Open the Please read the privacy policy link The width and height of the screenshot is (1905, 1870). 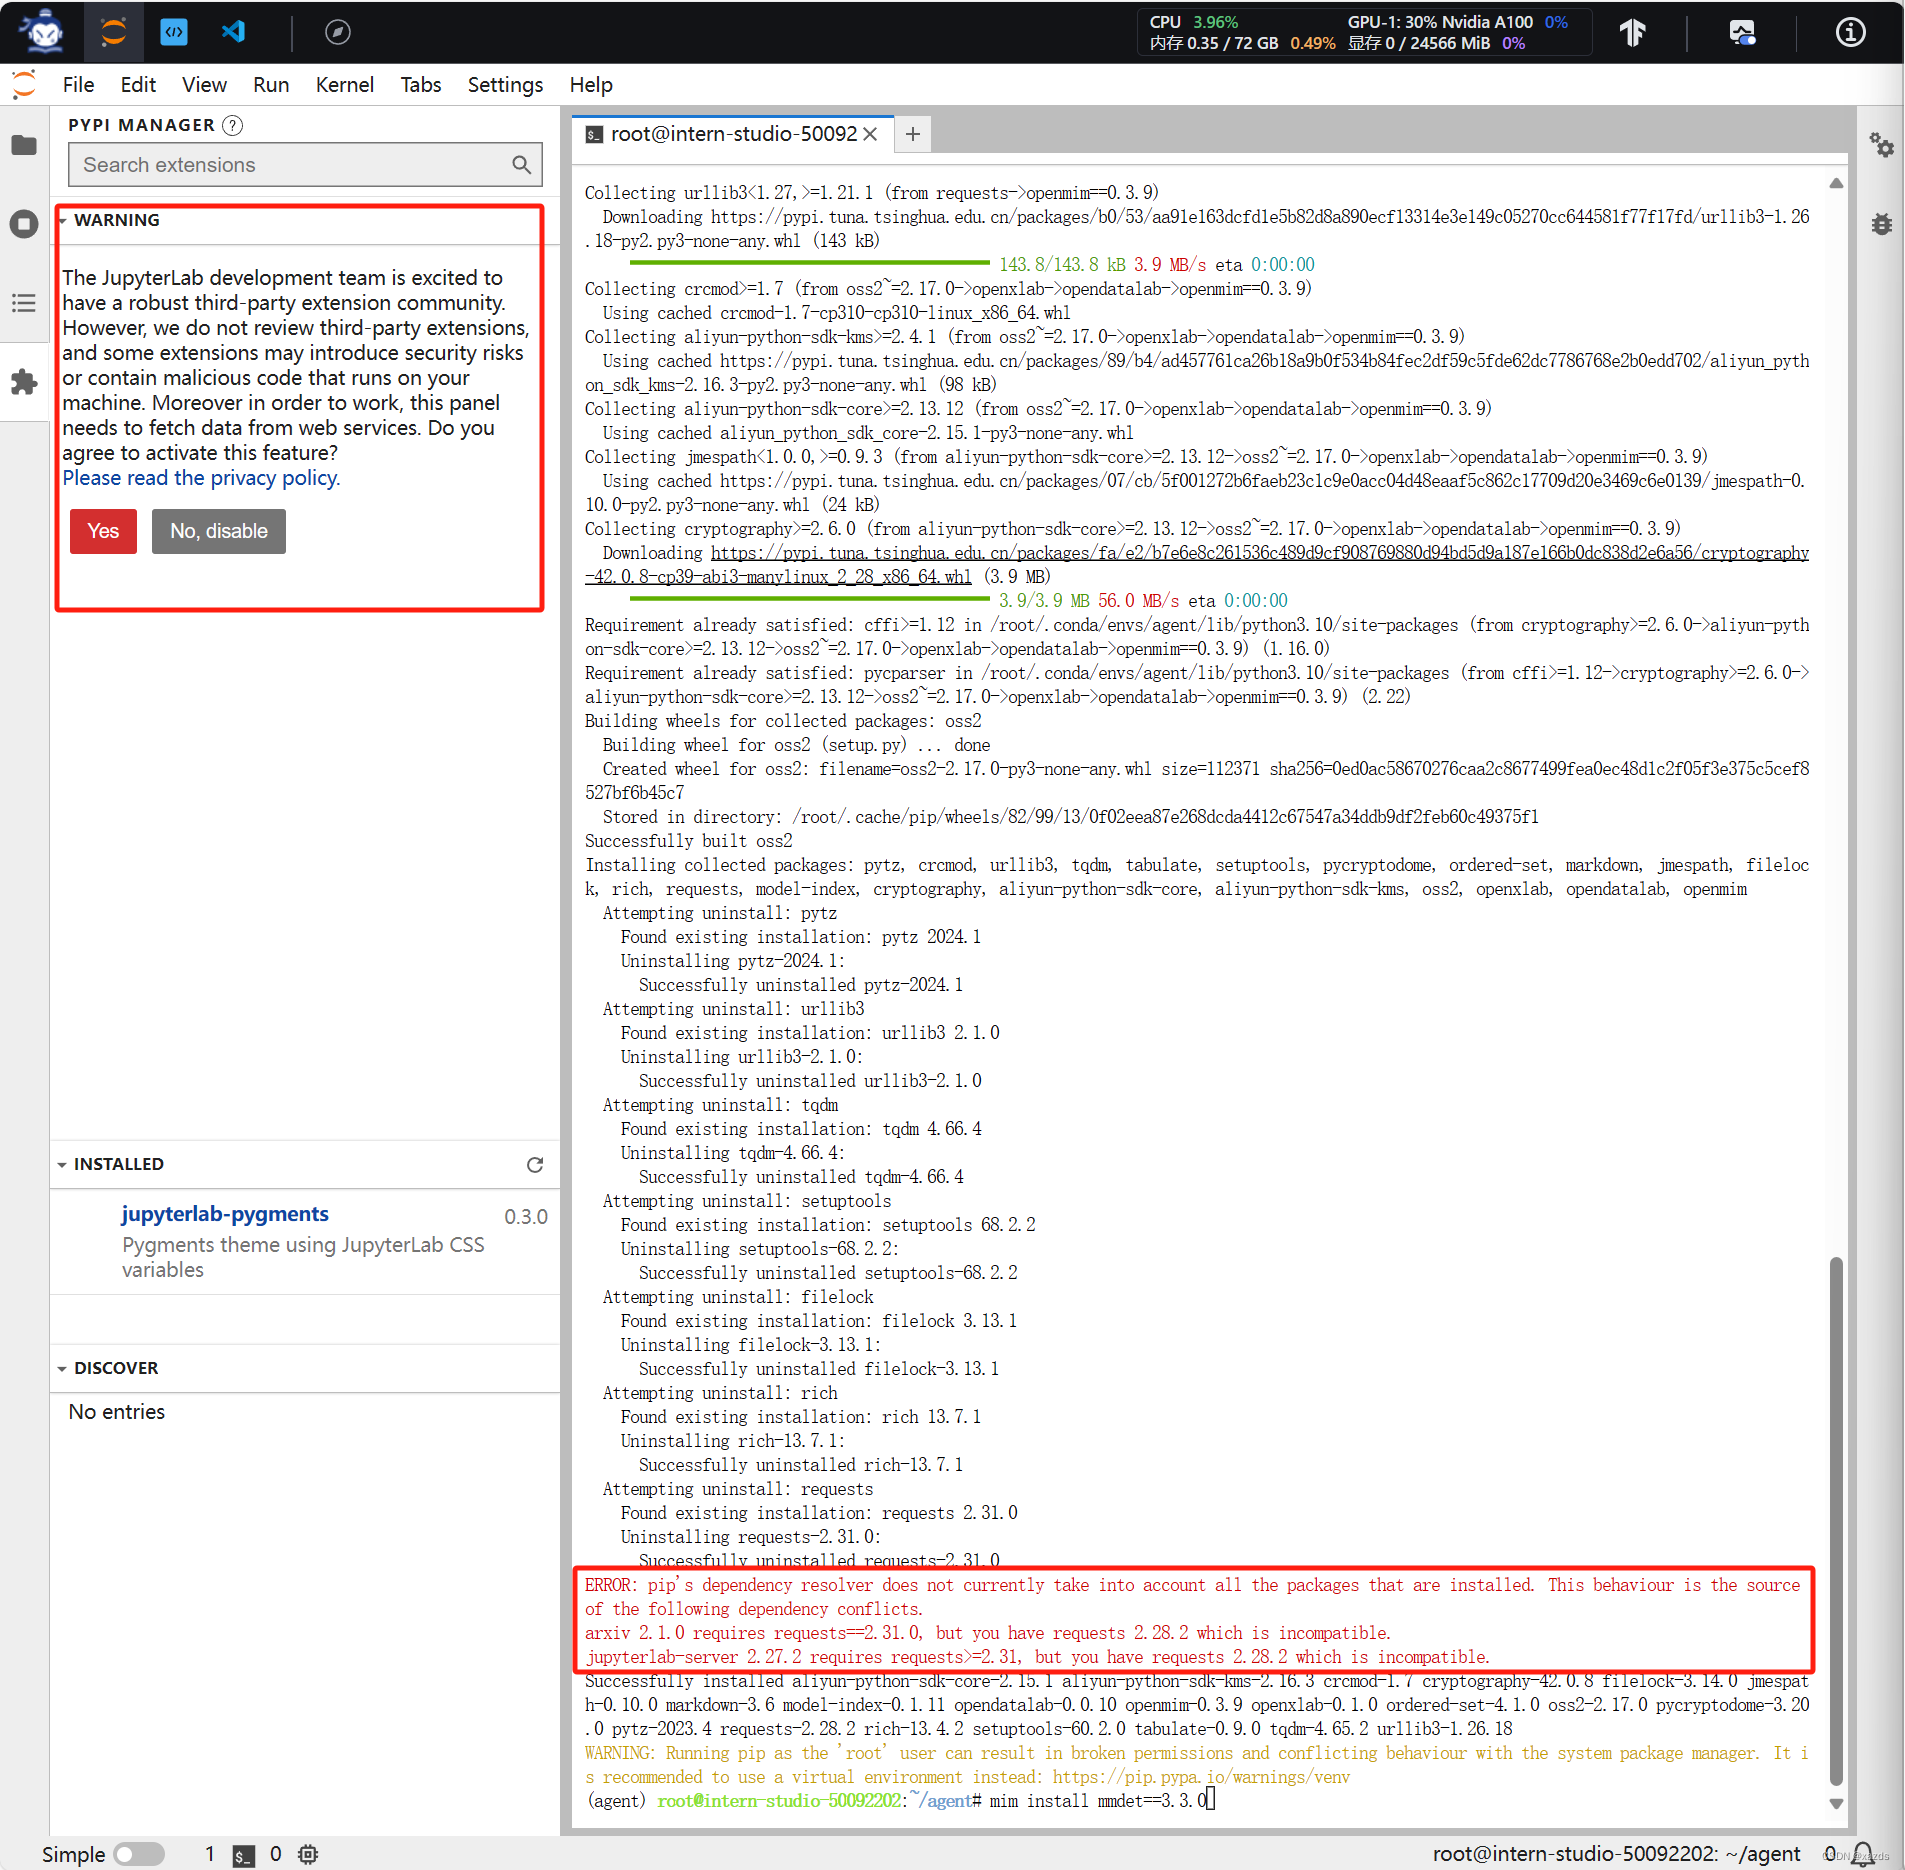pyautogui.click(x=201, y=478)
